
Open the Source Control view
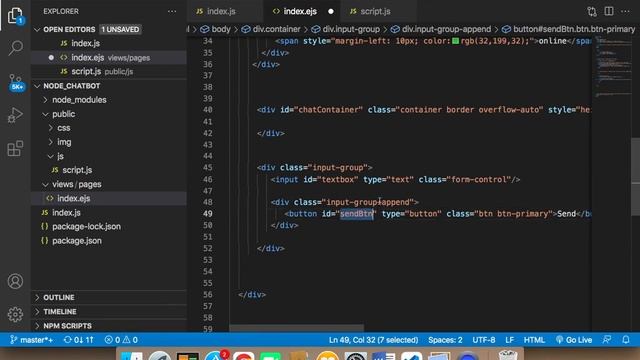15,82
